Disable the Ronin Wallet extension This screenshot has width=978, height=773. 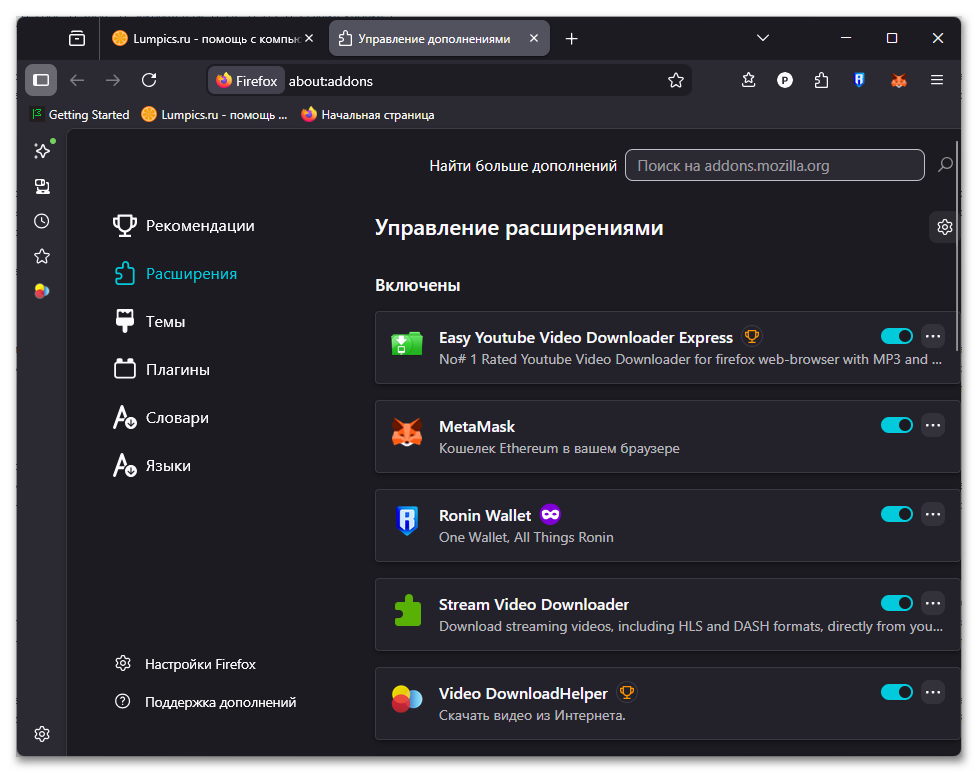pyautogui.click(x=896, y=515)
